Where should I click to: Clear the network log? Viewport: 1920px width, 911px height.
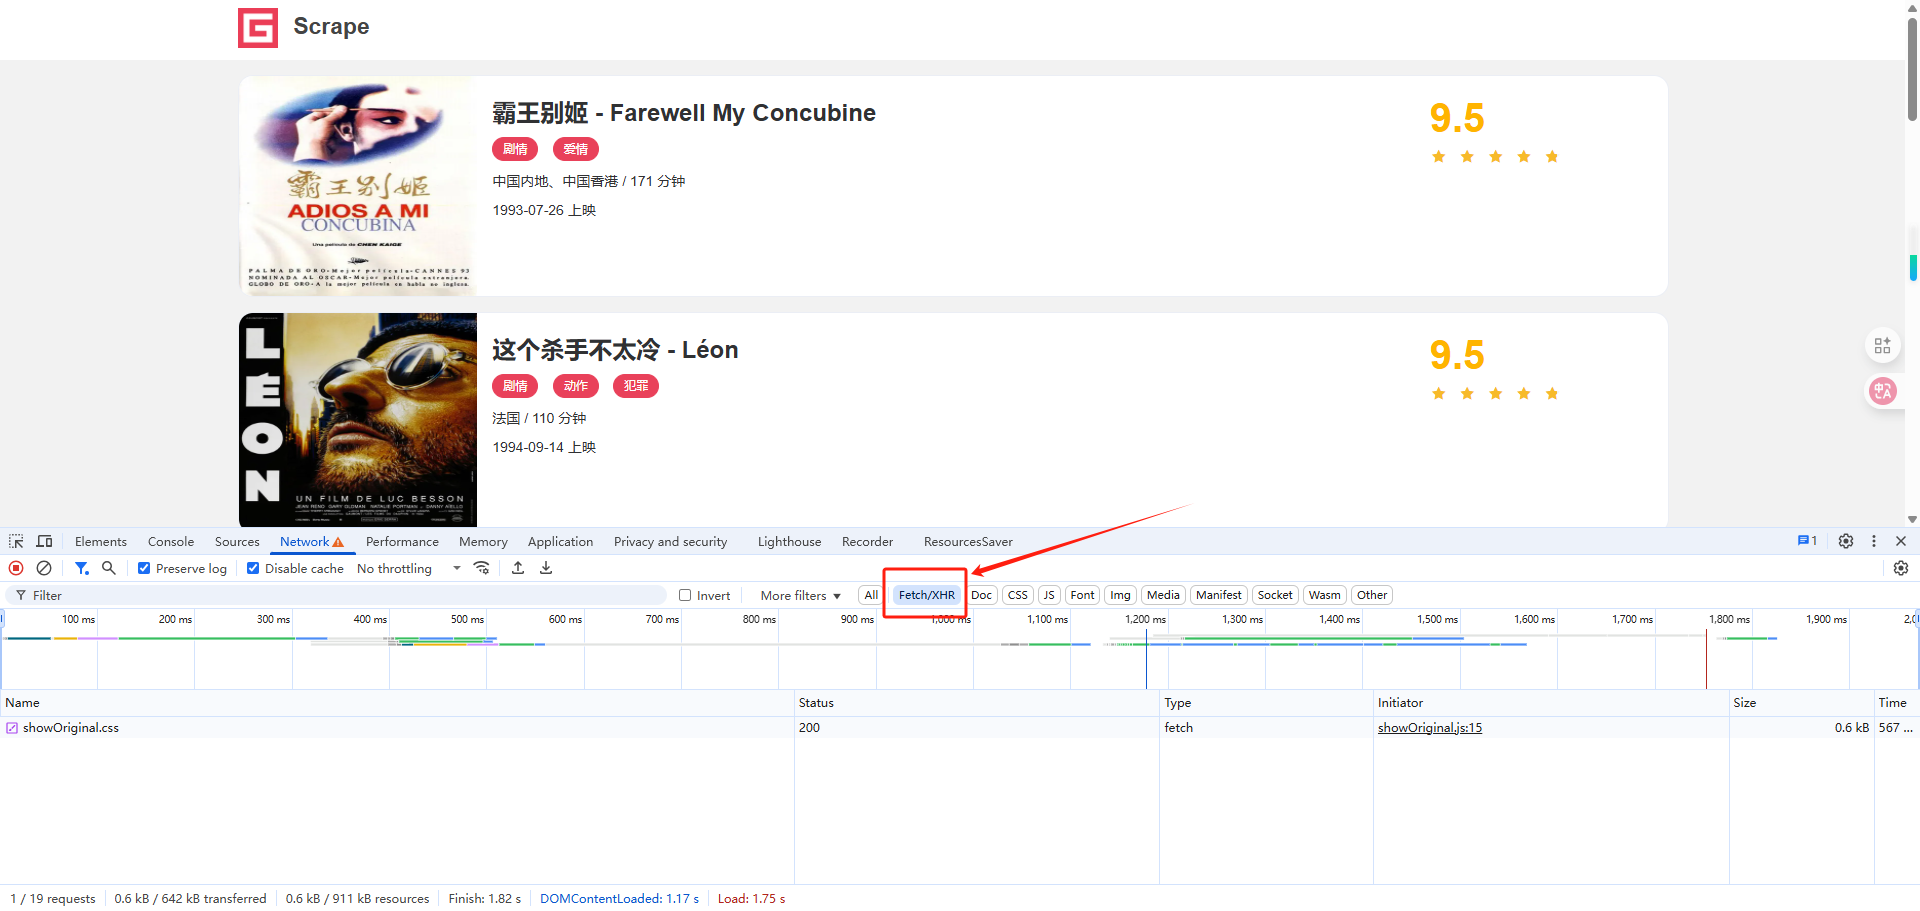click(x=44, y=568)
